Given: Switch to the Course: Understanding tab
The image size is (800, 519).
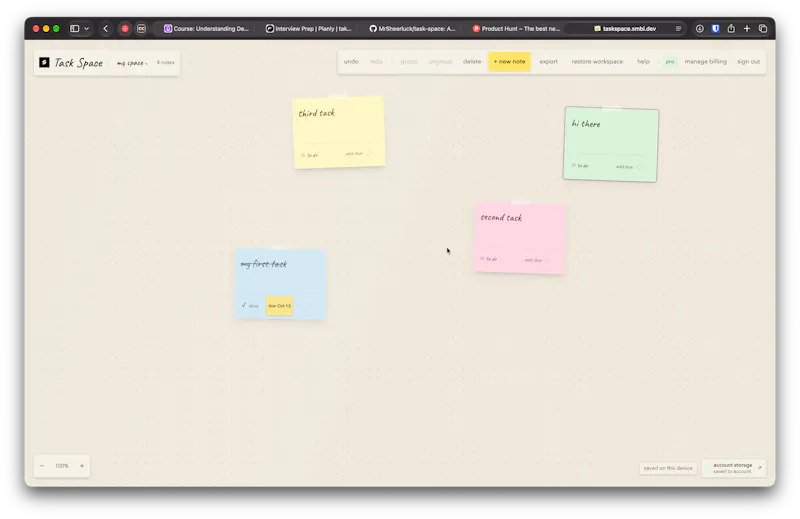Looking at the screenshot, I should point(206,29).
